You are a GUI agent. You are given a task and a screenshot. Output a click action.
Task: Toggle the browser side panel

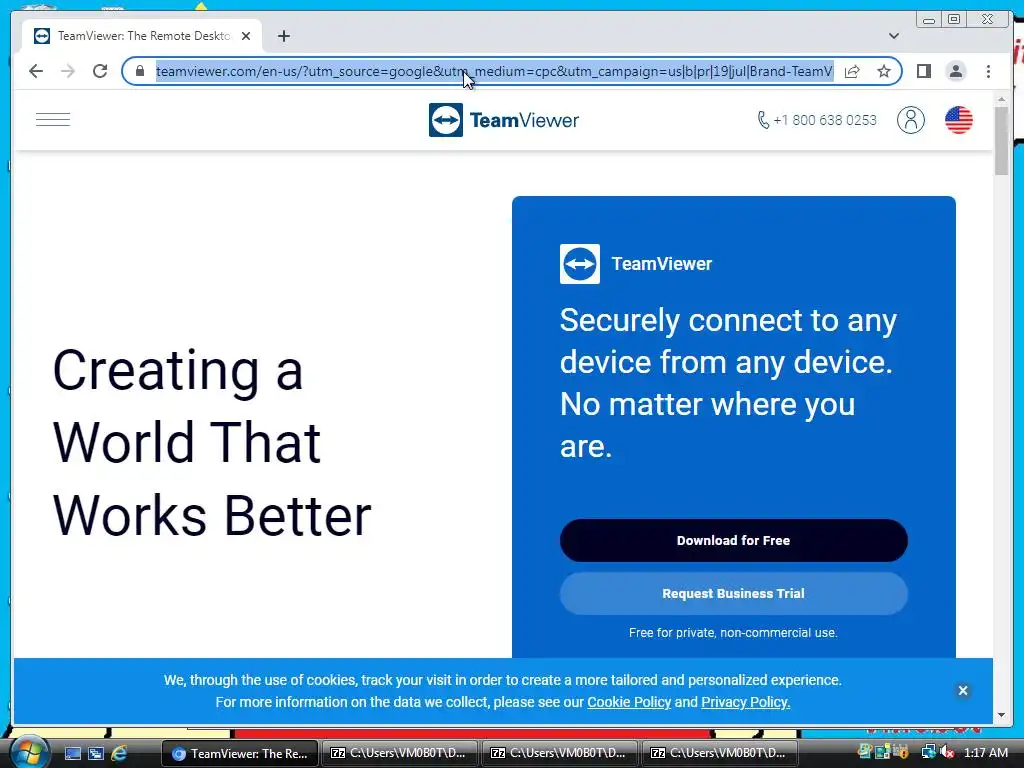(x=923, y=71)
